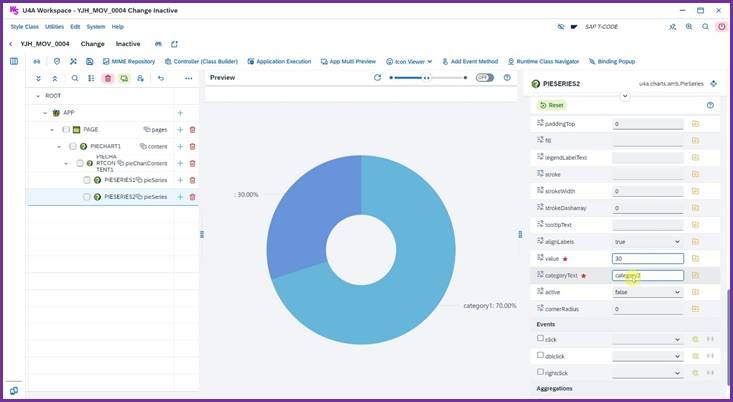Screen dimensions: 733x402
Task: Check the PIESERIES1 checkbox
Action: [x=87, y=180]
